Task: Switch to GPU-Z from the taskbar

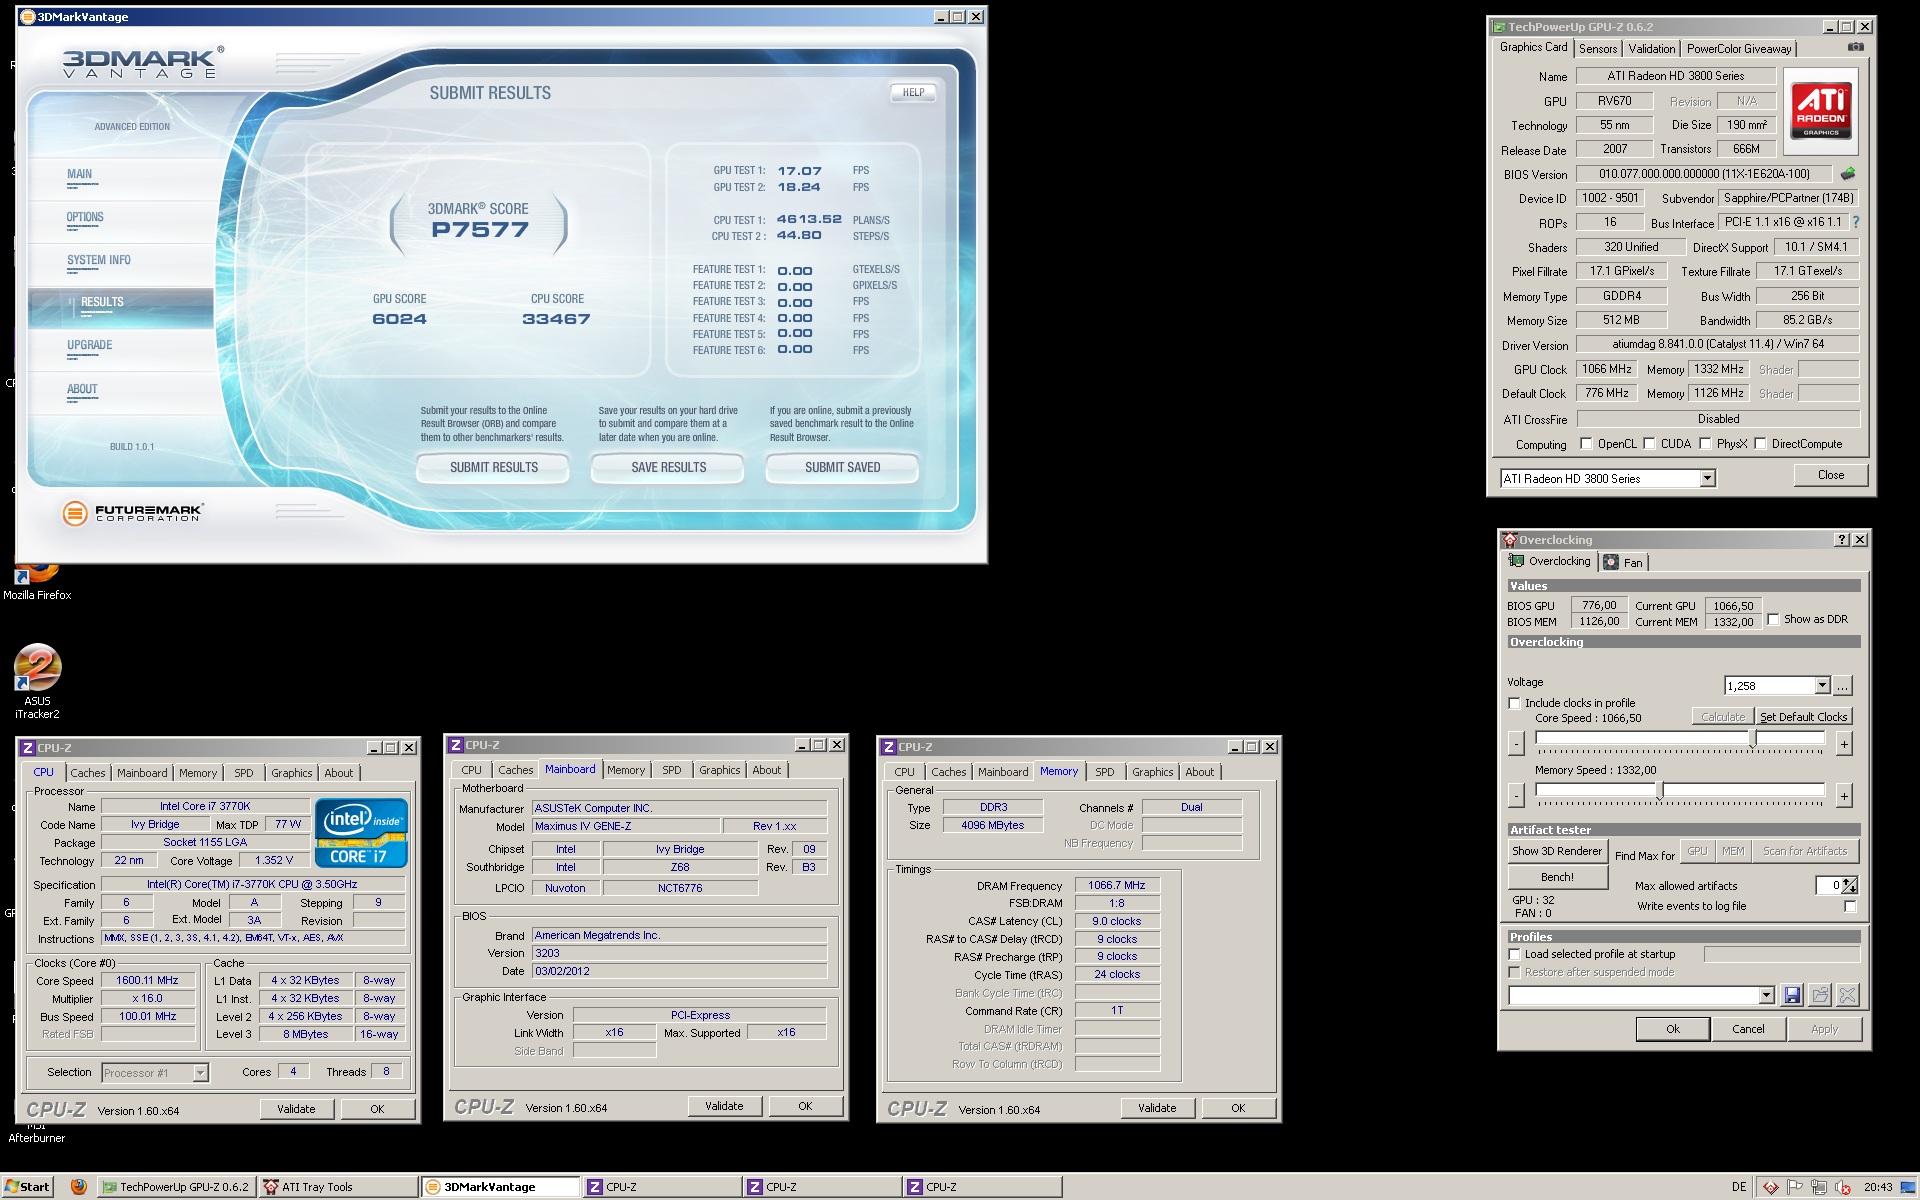Action: 176,1187
